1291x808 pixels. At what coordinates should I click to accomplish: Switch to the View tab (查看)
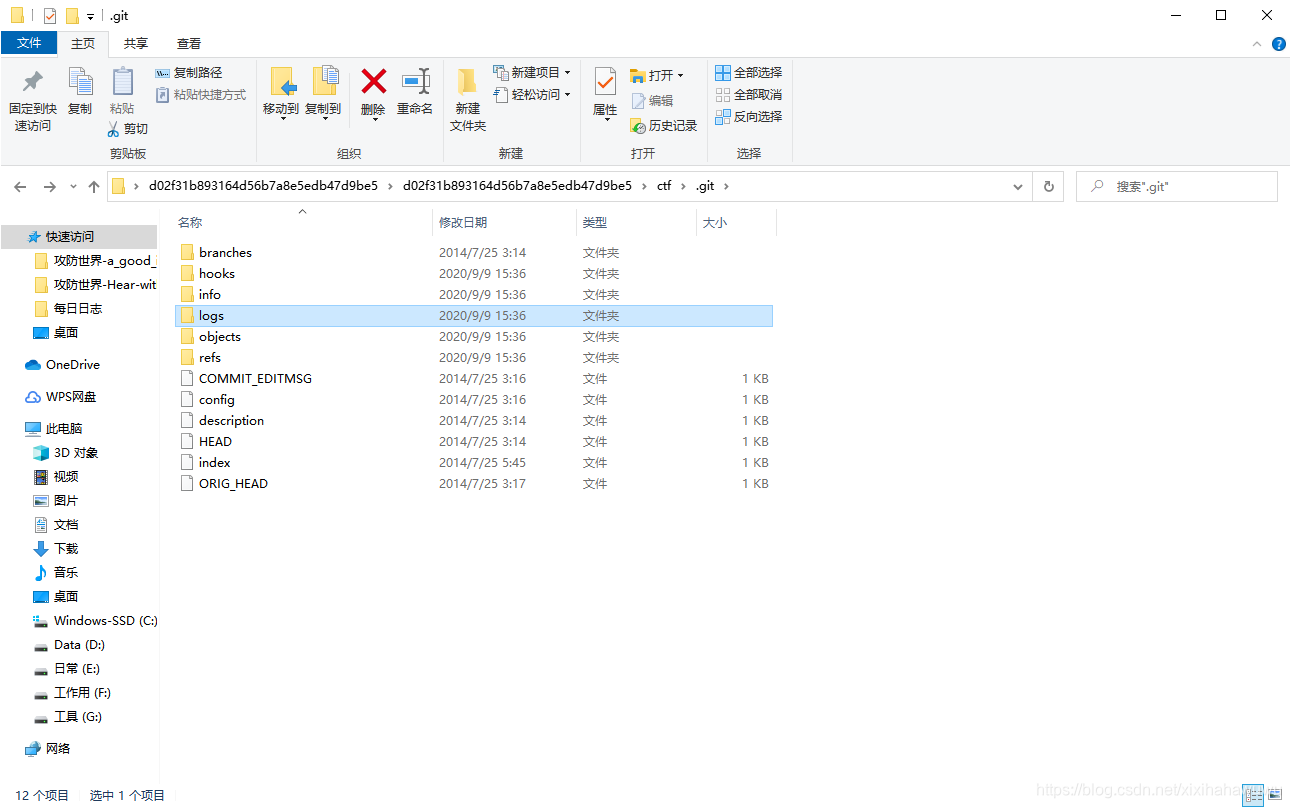click(x=189, y=43)
